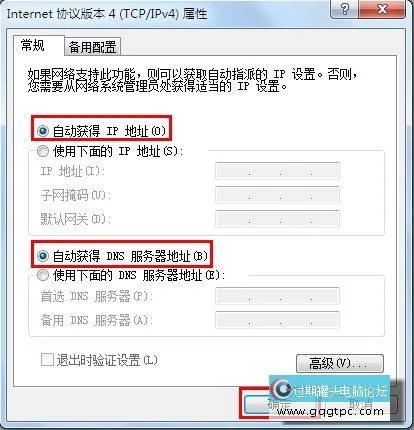Image resolution: width=414 pixels, height=430 pixels.
Task: Click the IP 地址 input field
Action: [277, 171]
